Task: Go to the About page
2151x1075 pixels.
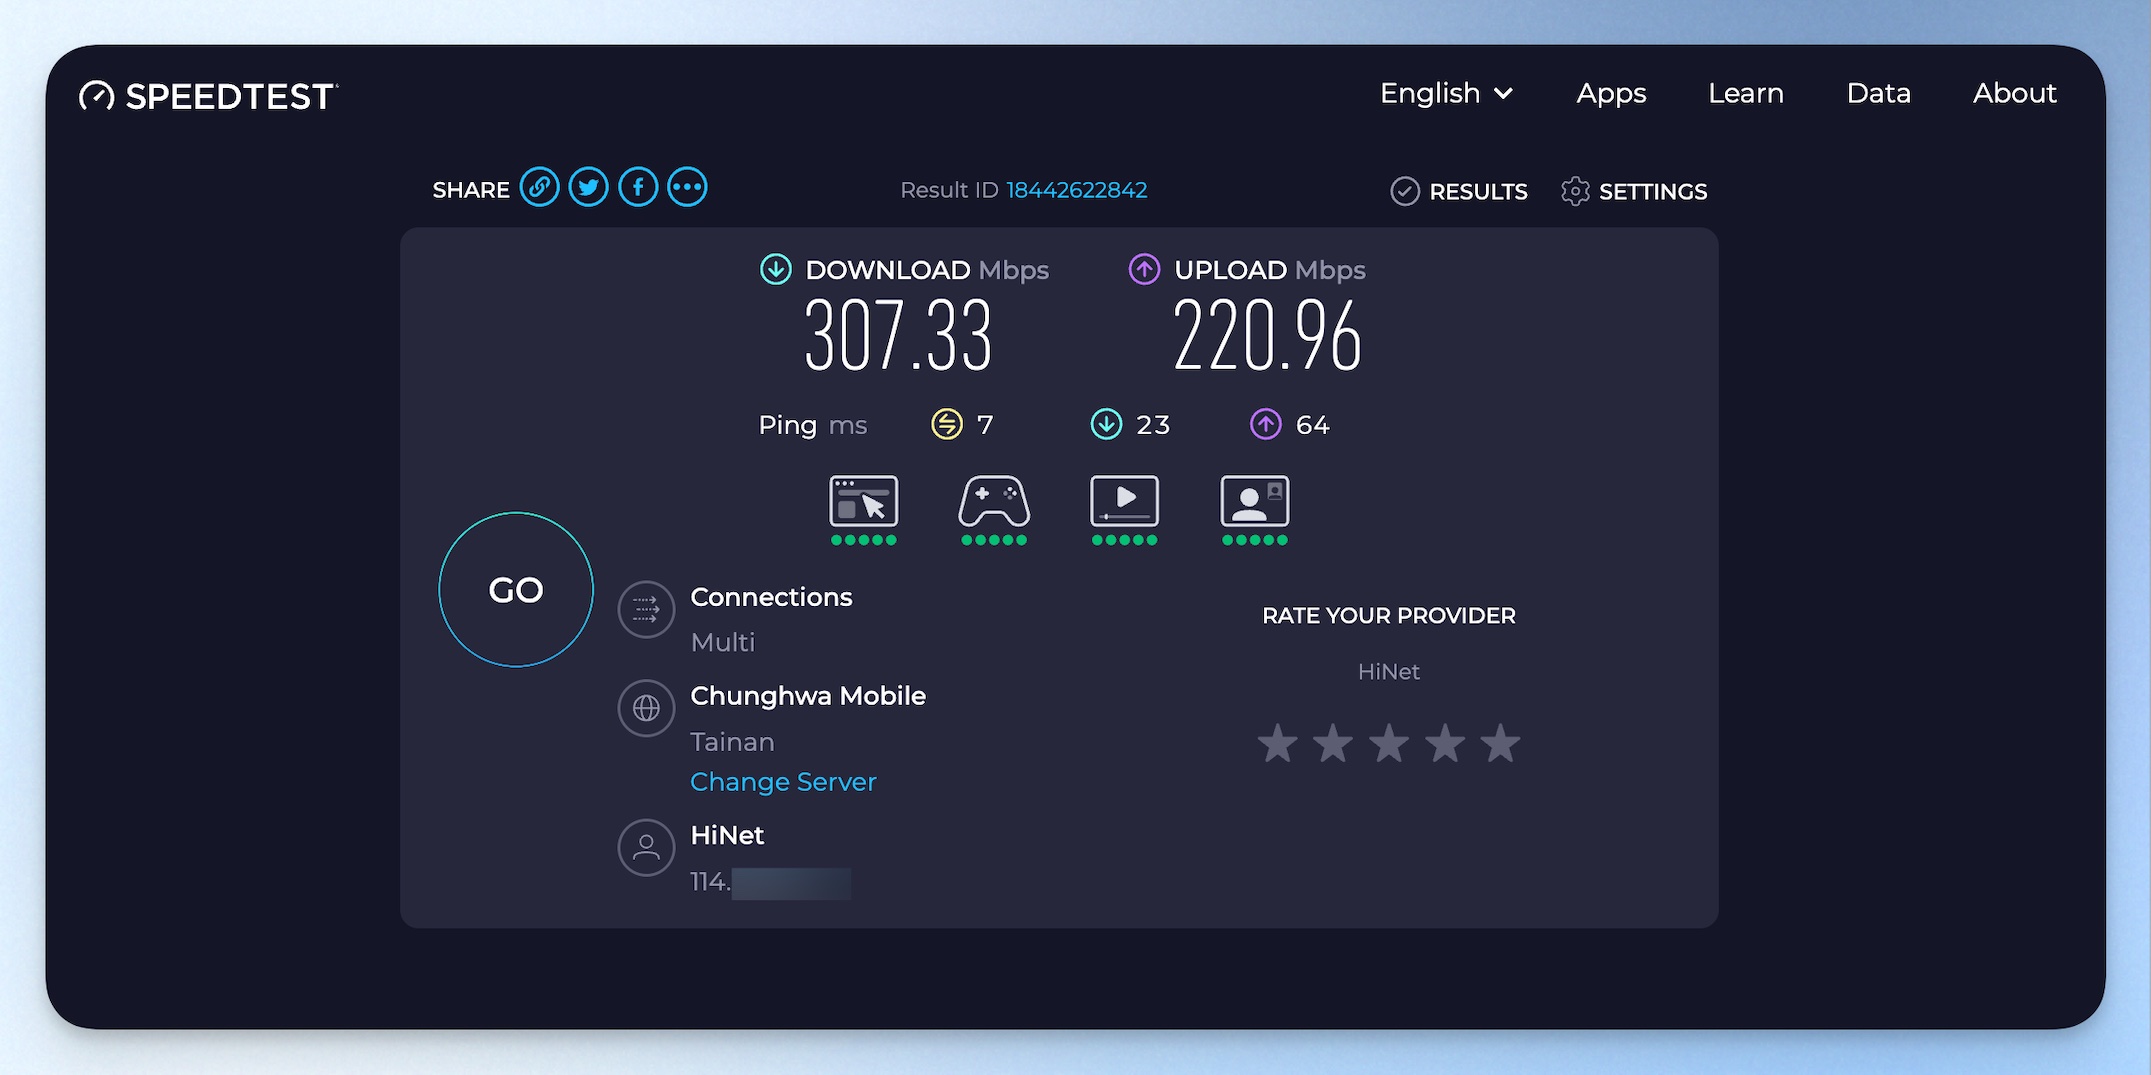Action: [2014, 94]
